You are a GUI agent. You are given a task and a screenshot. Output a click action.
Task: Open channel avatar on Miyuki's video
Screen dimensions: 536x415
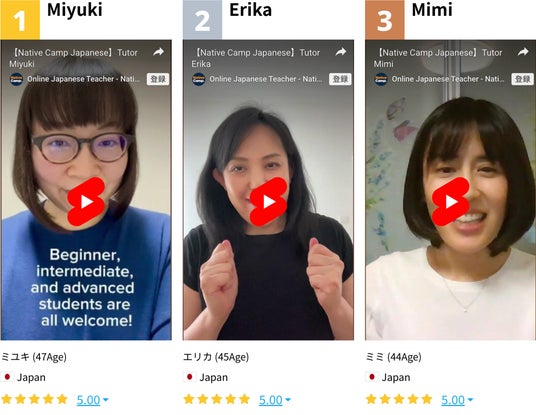[x=16, y=79]
